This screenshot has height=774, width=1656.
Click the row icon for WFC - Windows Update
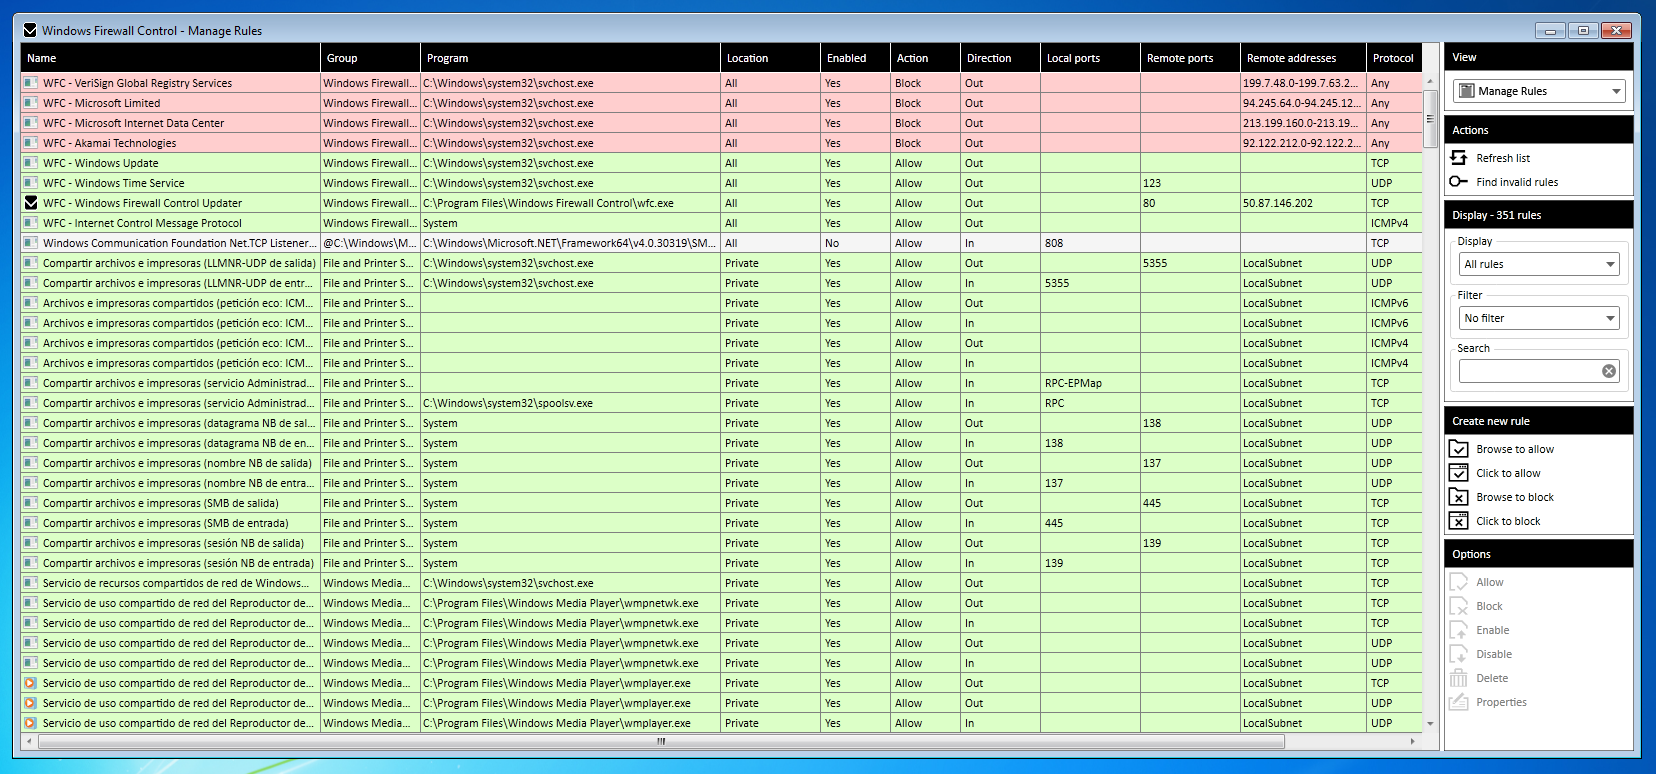[x=31, y=163]
